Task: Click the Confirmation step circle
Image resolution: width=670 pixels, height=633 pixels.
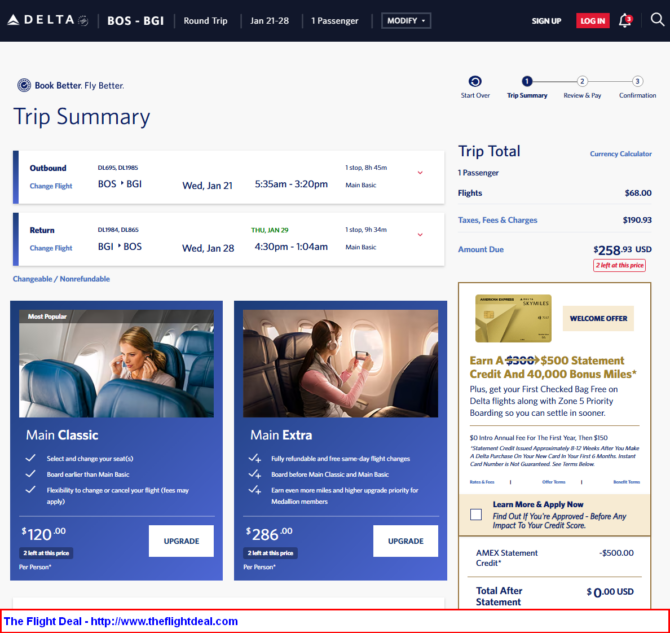Action: (x=637, y=82)
